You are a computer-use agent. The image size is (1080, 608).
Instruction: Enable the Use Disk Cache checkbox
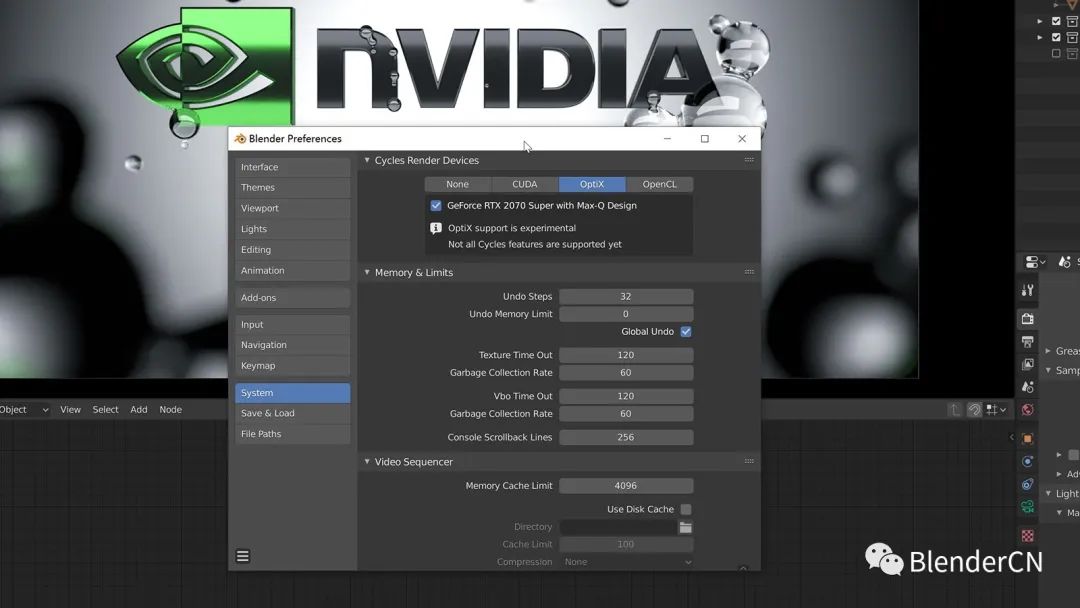click(686, 509)
